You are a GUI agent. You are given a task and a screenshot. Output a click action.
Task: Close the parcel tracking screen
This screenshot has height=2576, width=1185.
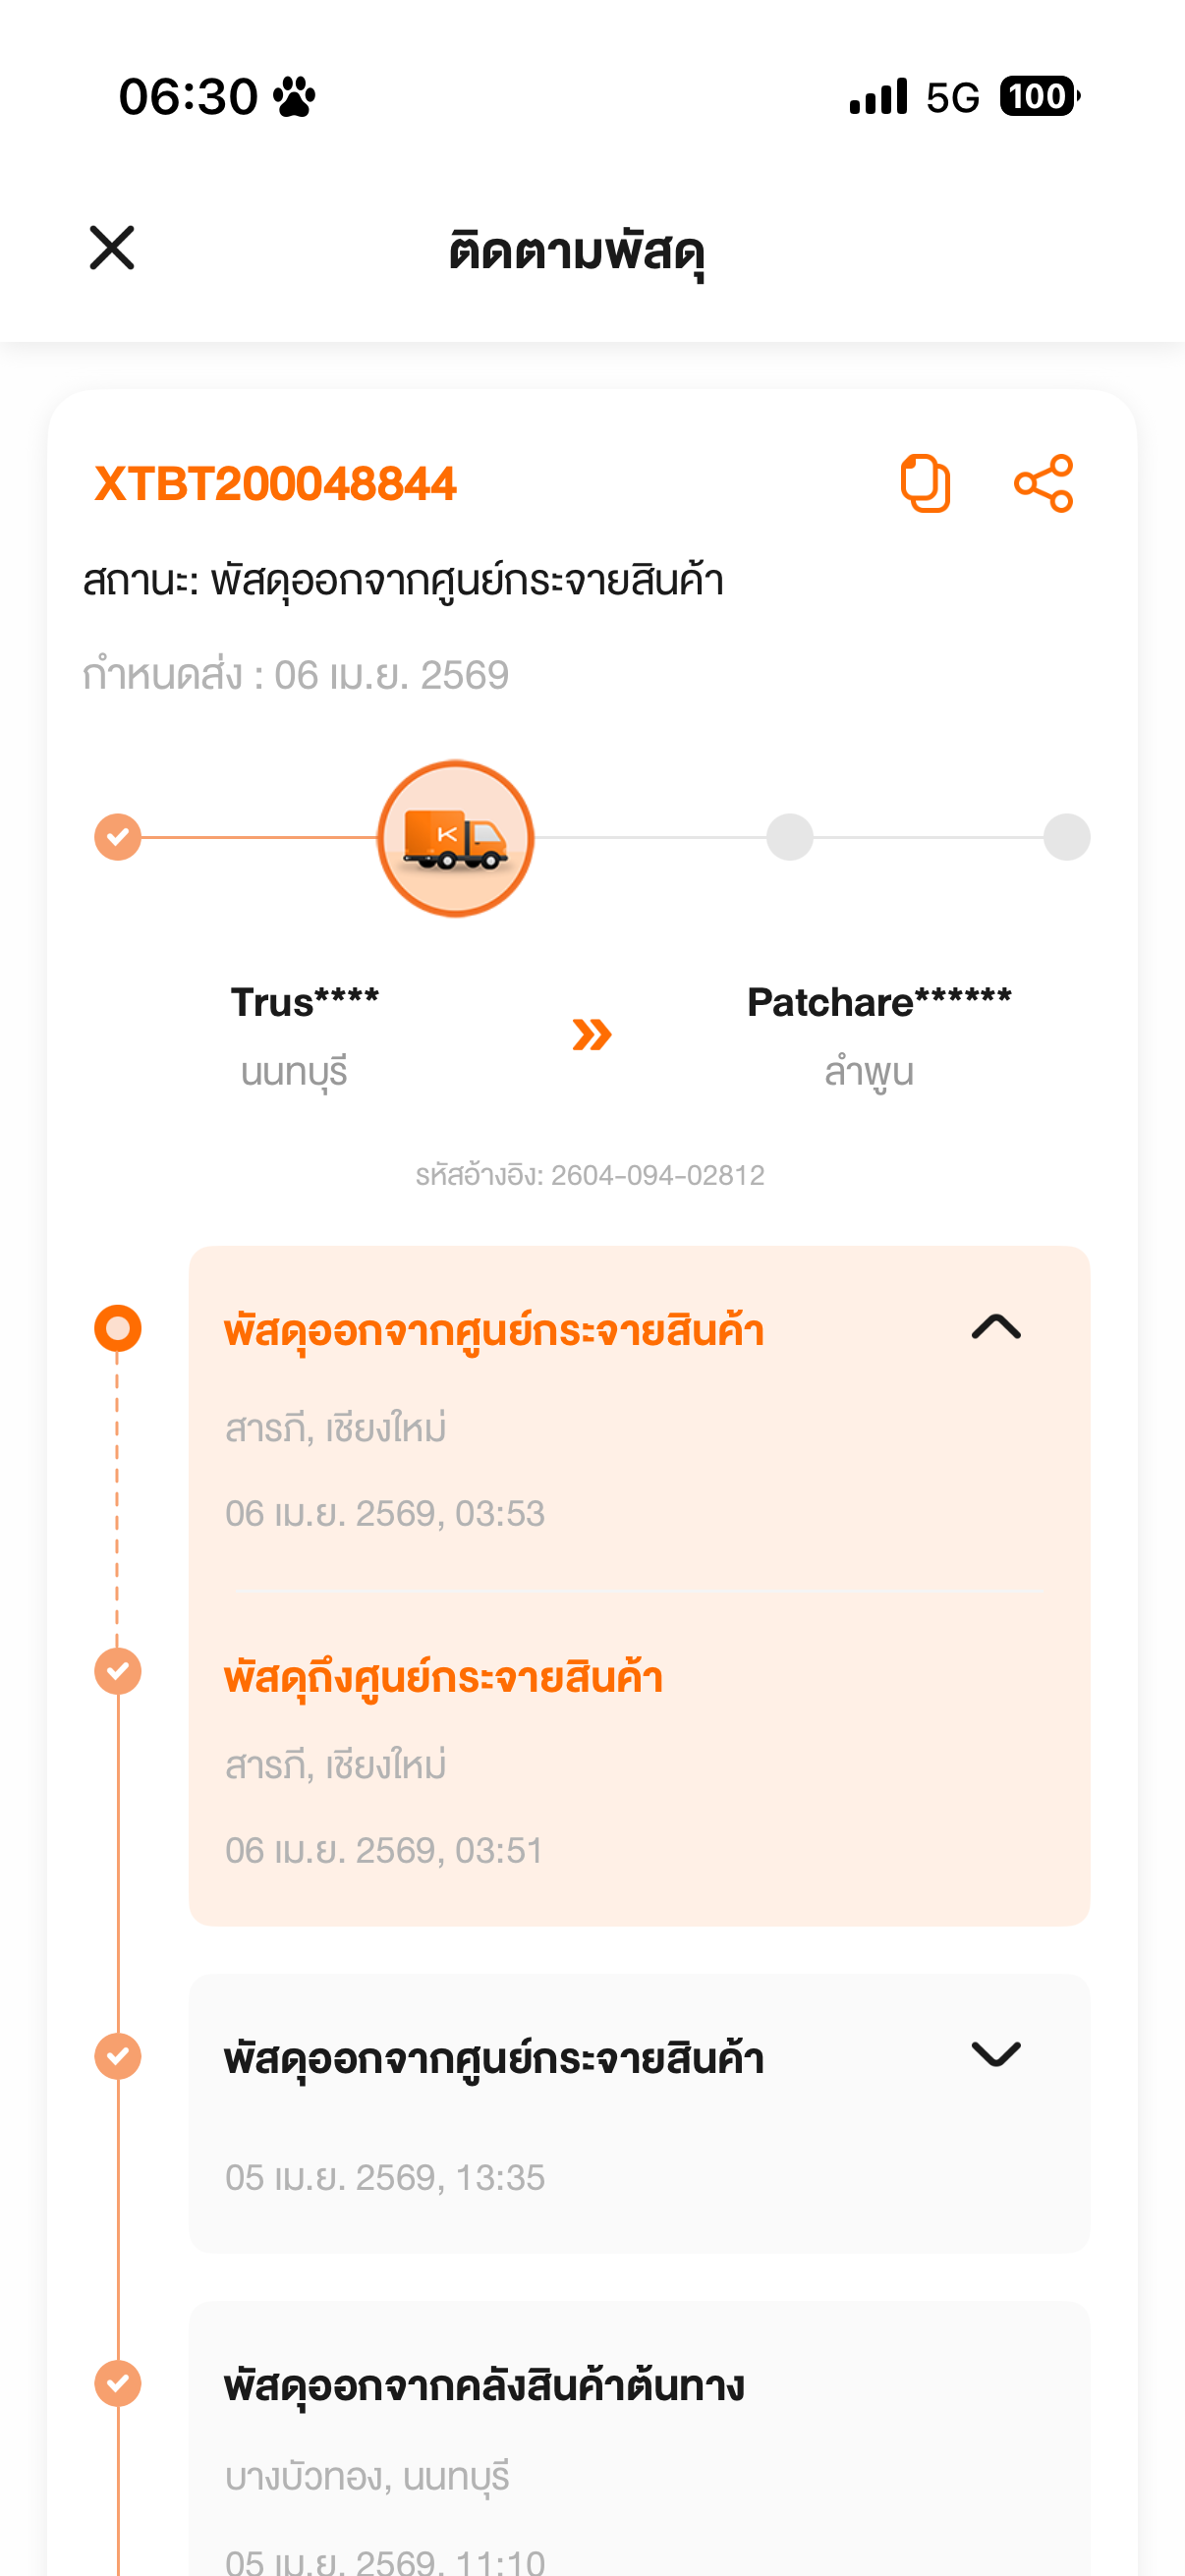111,248
